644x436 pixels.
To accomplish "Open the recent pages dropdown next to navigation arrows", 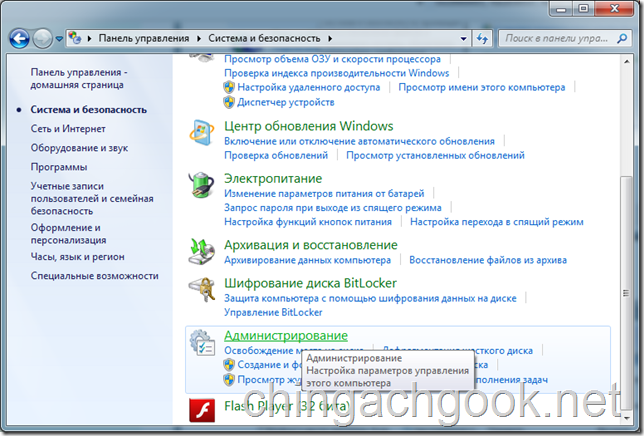I will pyautogui.click(x=60, y=39).
